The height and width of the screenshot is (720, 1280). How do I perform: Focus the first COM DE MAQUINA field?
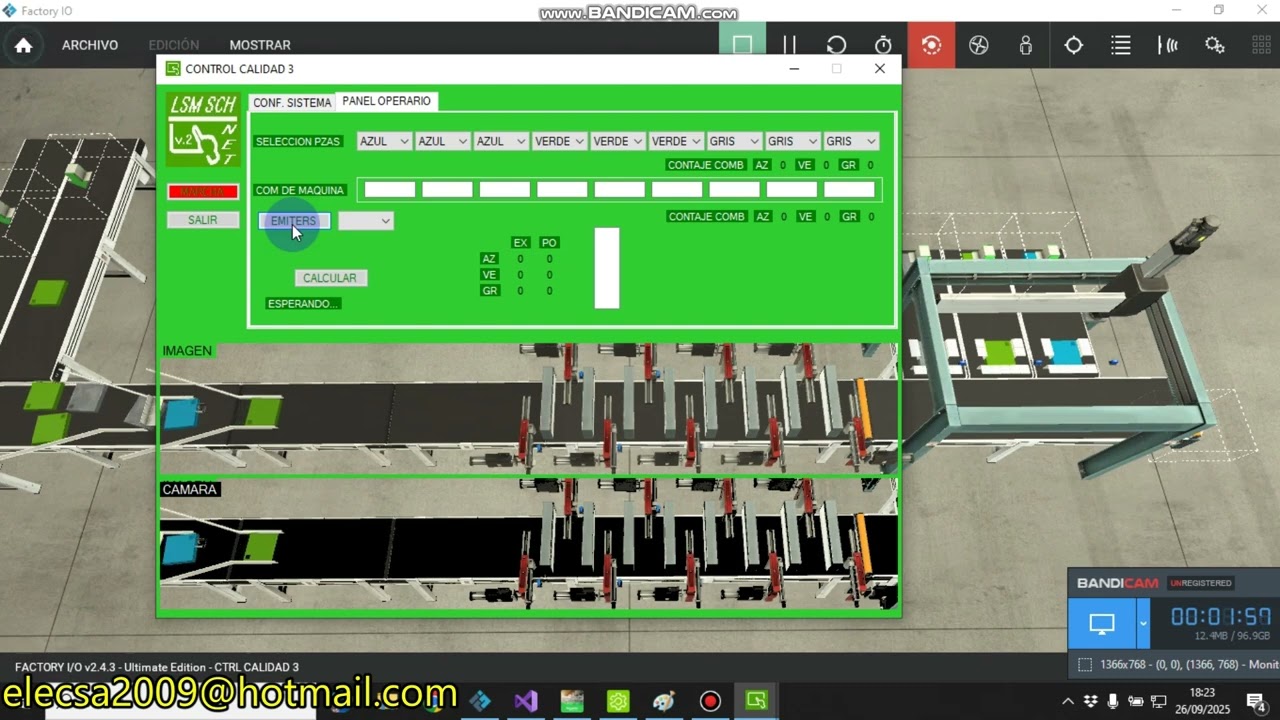(x=390, y=190)
